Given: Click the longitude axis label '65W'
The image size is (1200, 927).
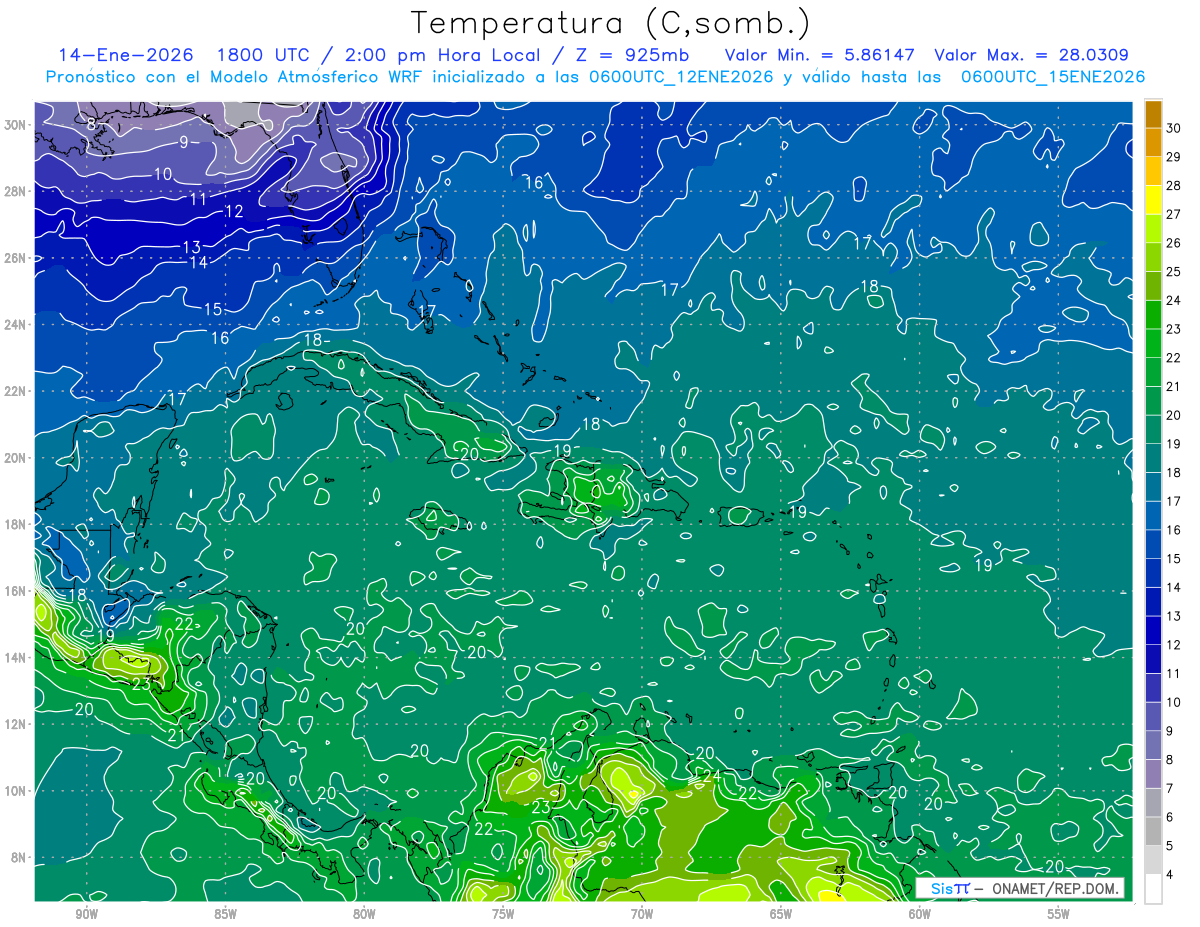Looking at the screenshot, I should point(781,914).
